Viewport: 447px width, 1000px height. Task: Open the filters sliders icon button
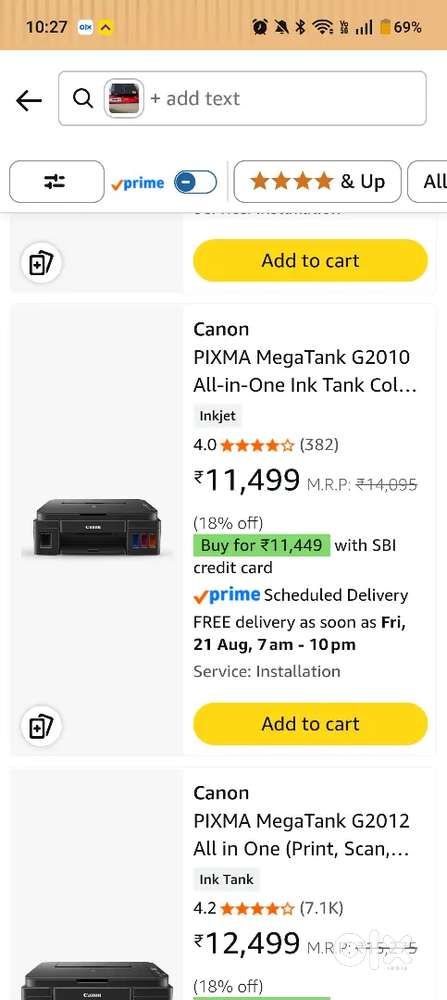point(57,182)
